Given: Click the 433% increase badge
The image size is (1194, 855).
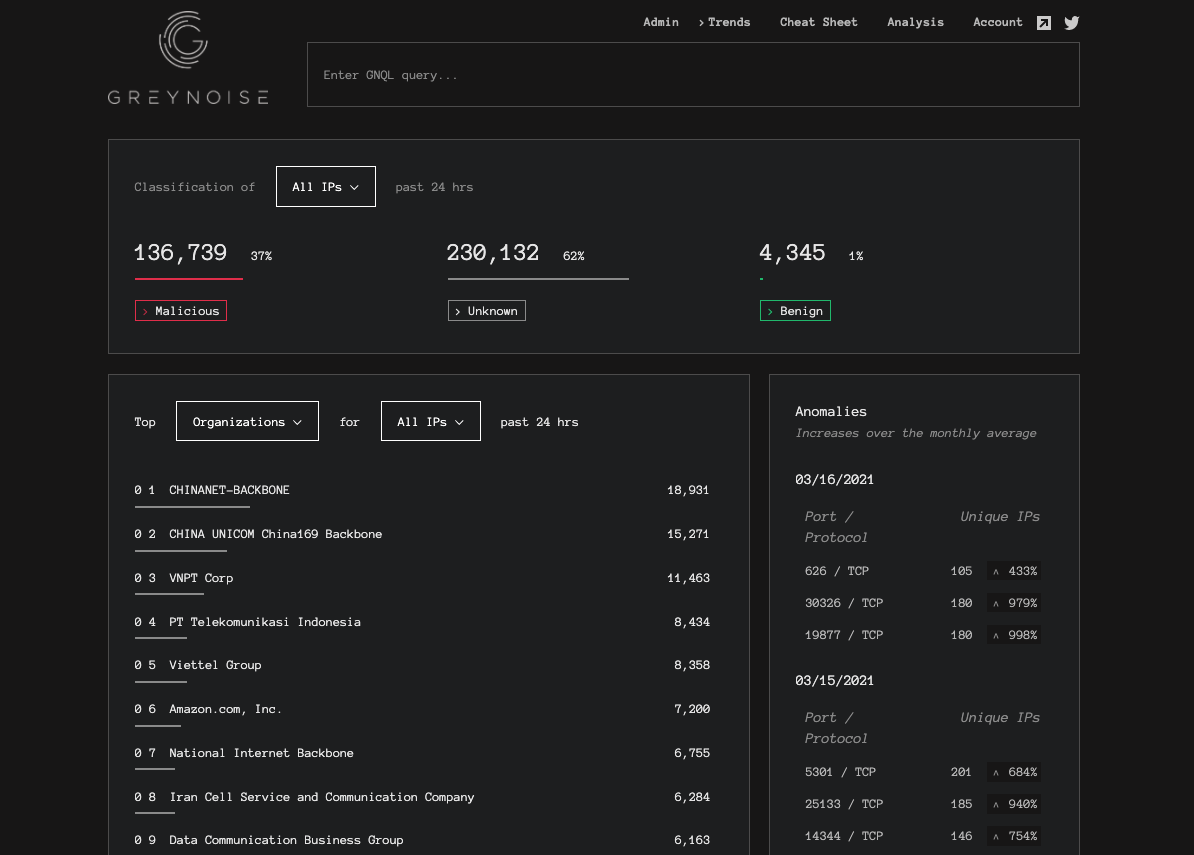Looking at the screenshot, I should (1014, 571).
